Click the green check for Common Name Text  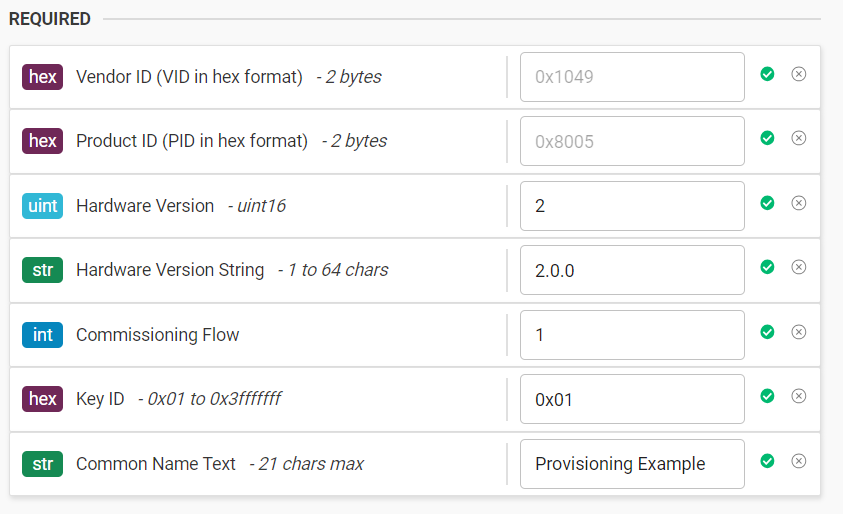coord(767,461)
